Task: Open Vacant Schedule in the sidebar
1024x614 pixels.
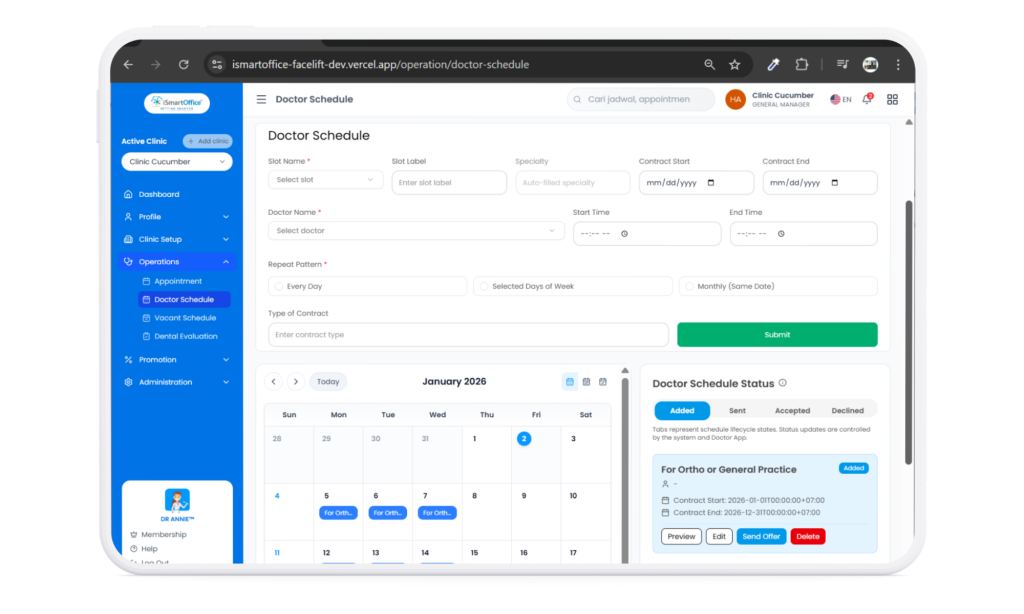Action: coord(185,318)
